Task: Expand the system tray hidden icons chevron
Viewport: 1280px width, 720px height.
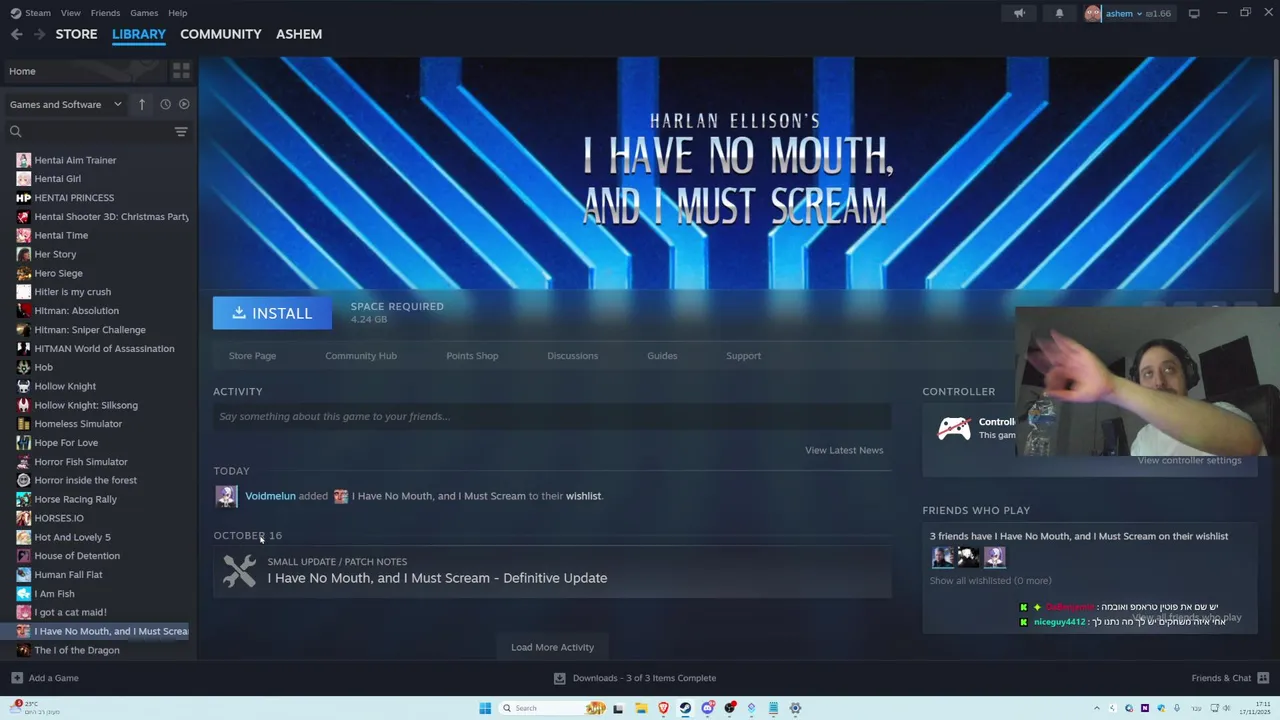Action: [x=1096, y=708]
